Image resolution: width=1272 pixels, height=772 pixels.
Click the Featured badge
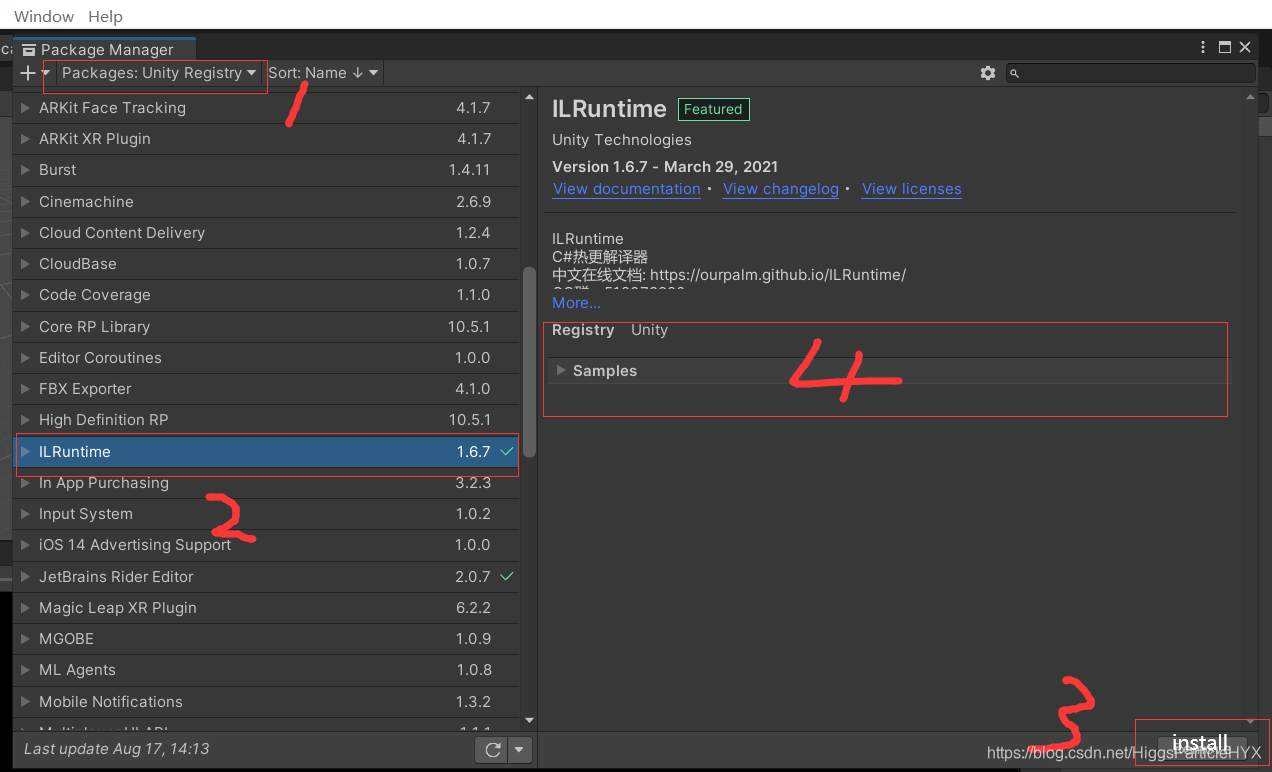click(713, 109)
